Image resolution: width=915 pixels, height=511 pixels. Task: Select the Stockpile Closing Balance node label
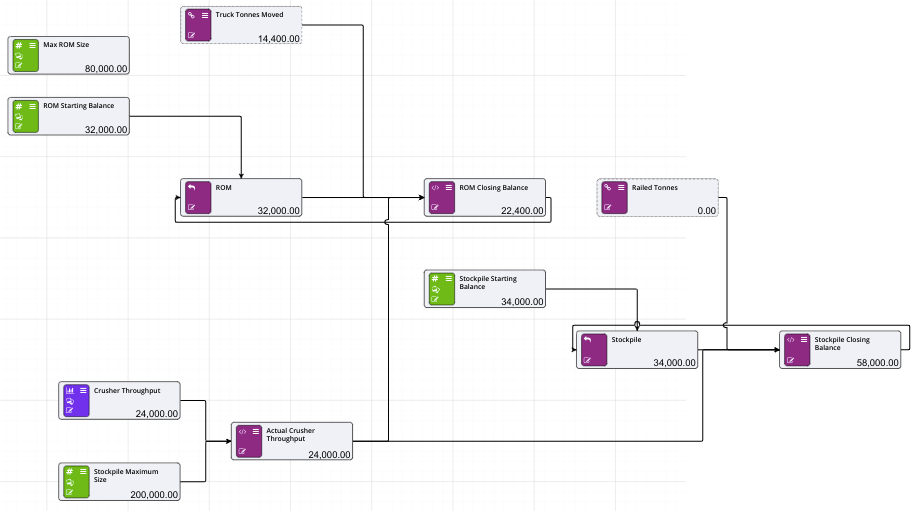point(841,344)
